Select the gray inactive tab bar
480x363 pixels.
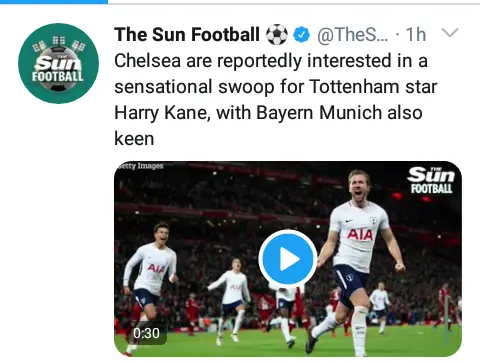pos(294,3)
